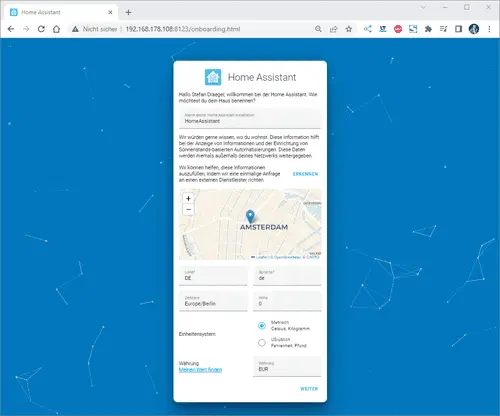The image size is (500, 416).
Task: Open the Zeitzone dropdown Europe/Berlin
Action: (x=213, y=301)
